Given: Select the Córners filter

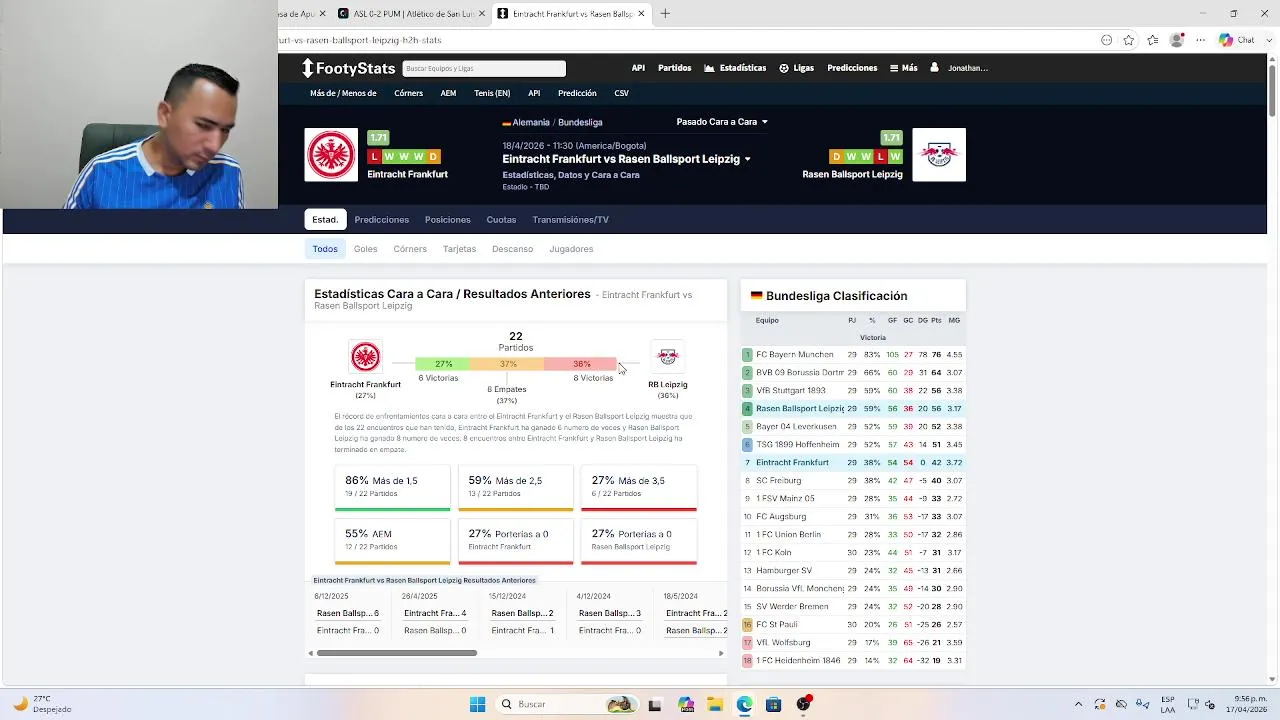Looking at the screenshot, I should tap(410, 249).
